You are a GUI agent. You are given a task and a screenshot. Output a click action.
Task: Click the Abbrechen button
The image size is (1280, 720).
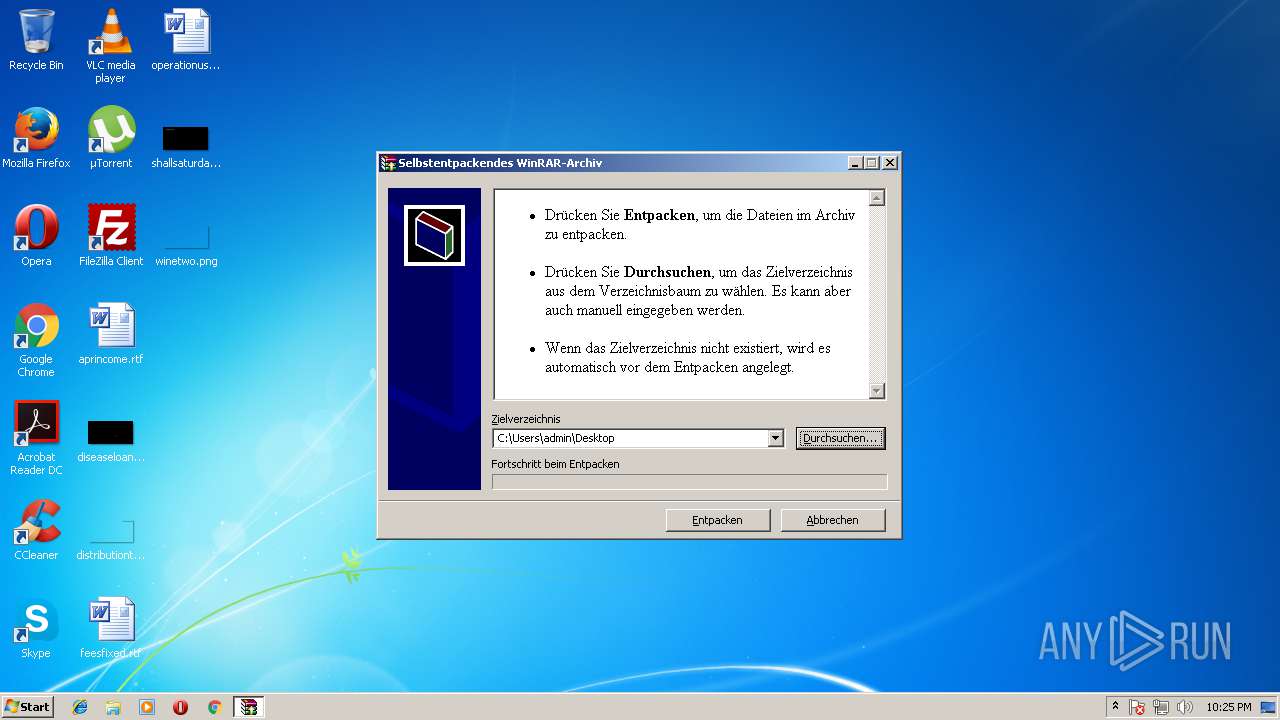(x=832, y=520)
